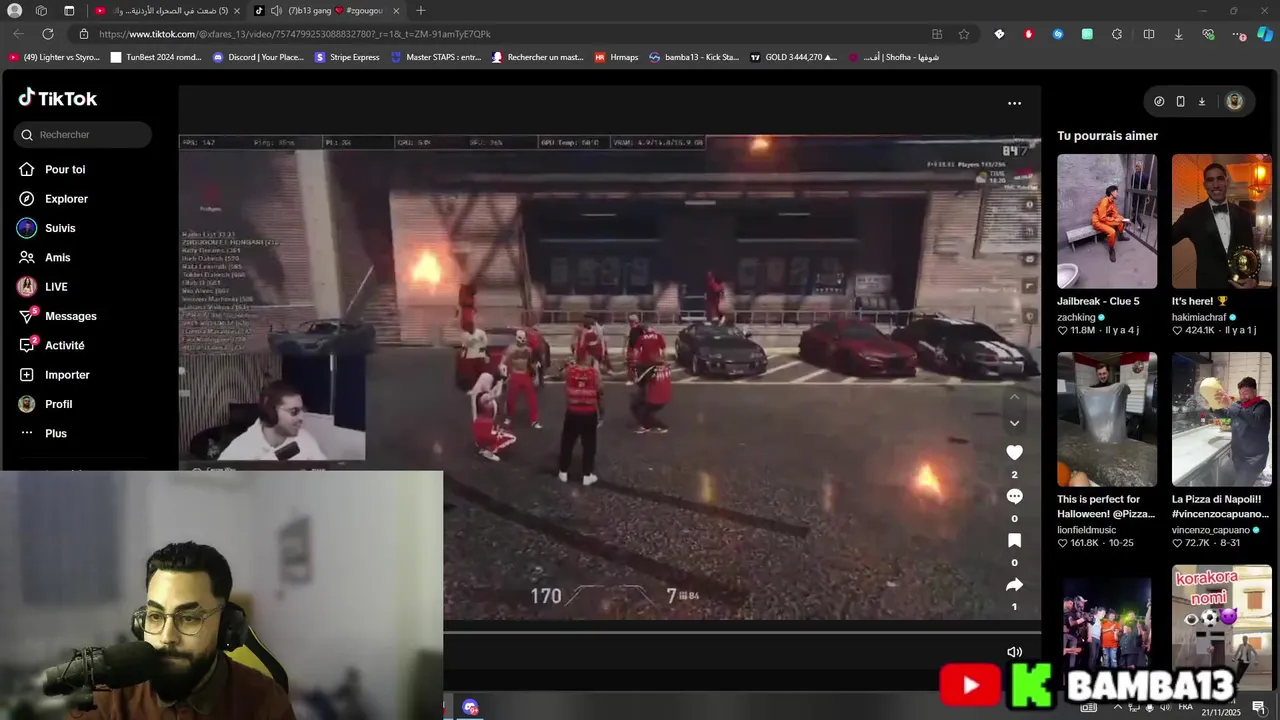1280x720 pixels.
Task: Click the TikTok coins icon in header pill
Action: (1159, 101)
